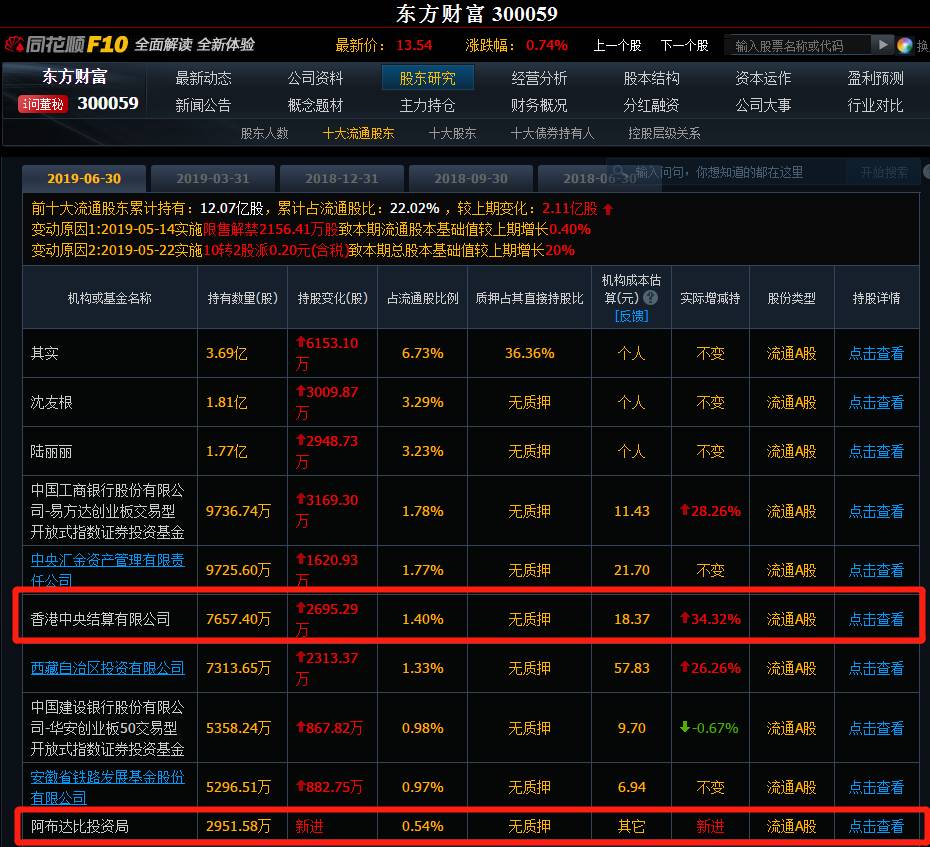Image resolution: width=930 pixels, height=847 pixels.
Task: Go to 股东人数 sub-section
Action: click(x=265, y=133)
